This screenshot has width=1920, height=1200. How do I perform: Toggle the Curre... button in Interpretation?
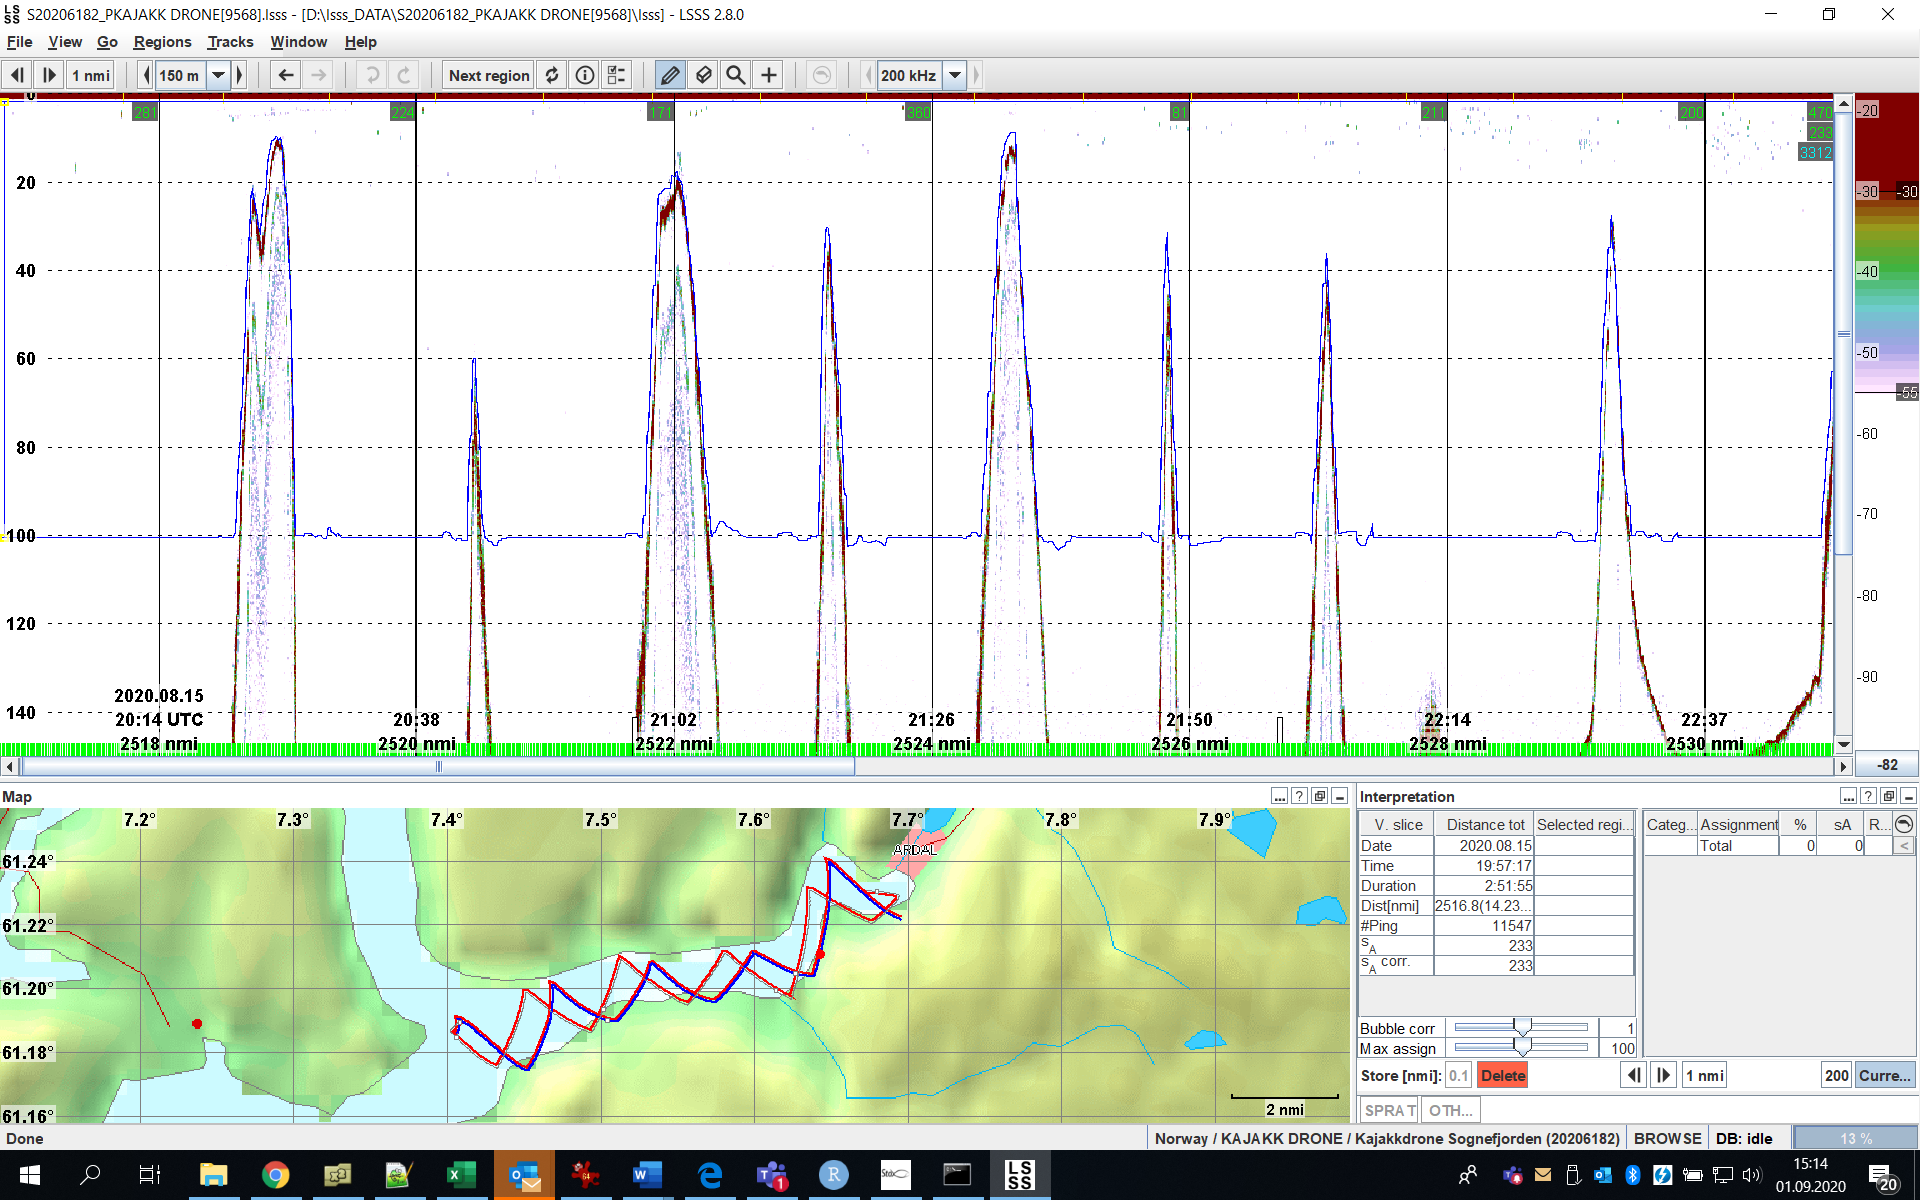click(x=1885, y=1076)
